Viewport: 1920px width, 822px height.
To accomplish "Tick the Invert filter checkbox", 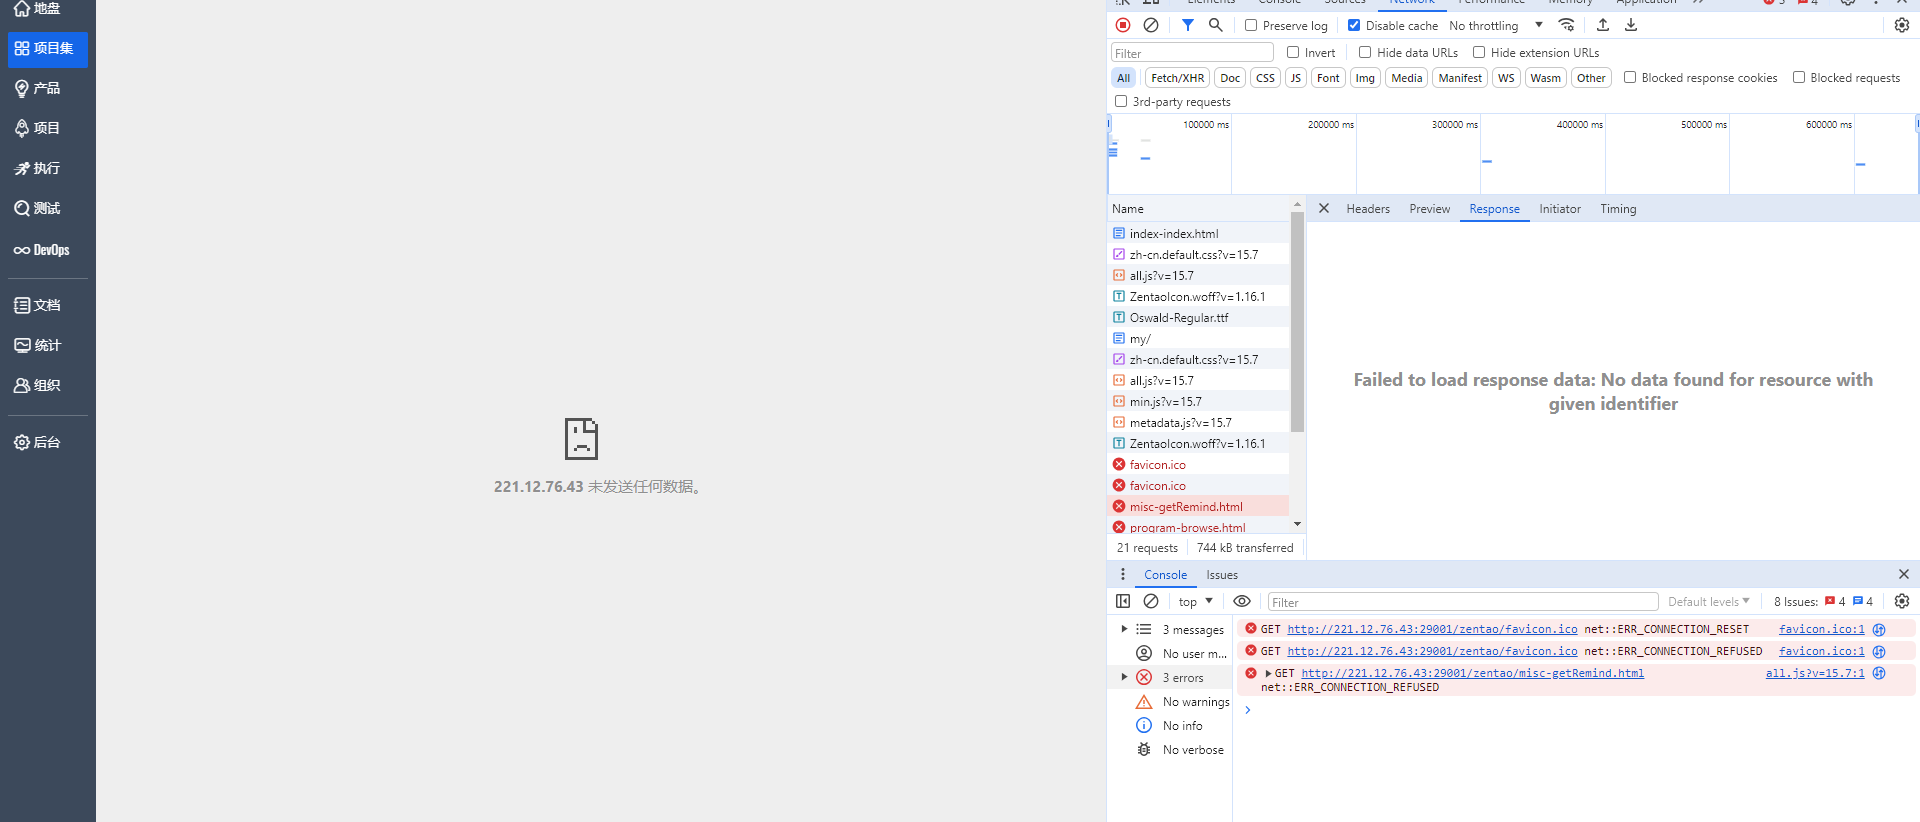I will 1293,53.
